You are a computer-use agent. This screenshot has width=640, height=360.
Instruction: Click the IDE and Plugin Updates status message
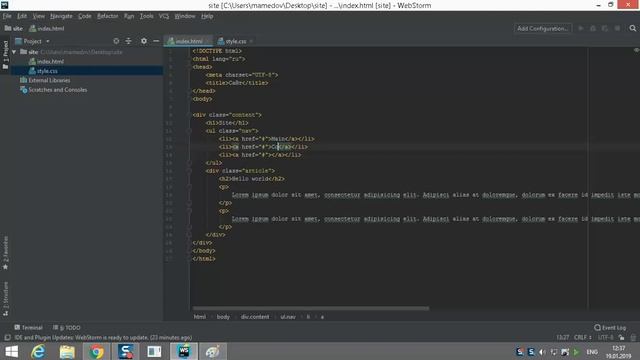(103, 338)
